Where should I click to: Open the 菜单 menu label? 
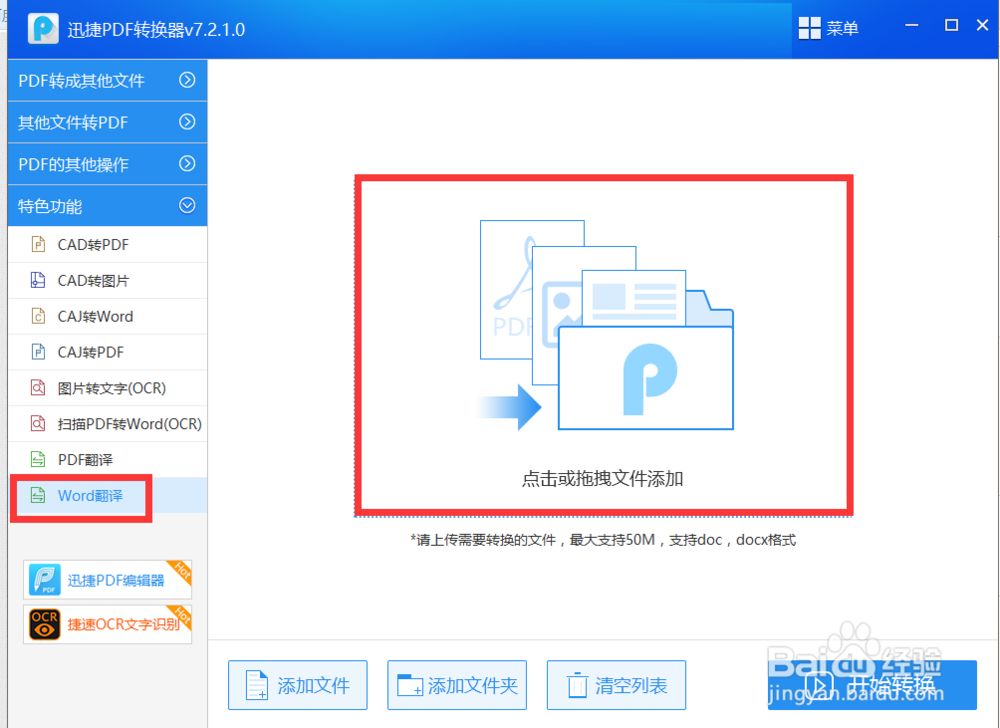pyautogui.click(x=842, y=29)
